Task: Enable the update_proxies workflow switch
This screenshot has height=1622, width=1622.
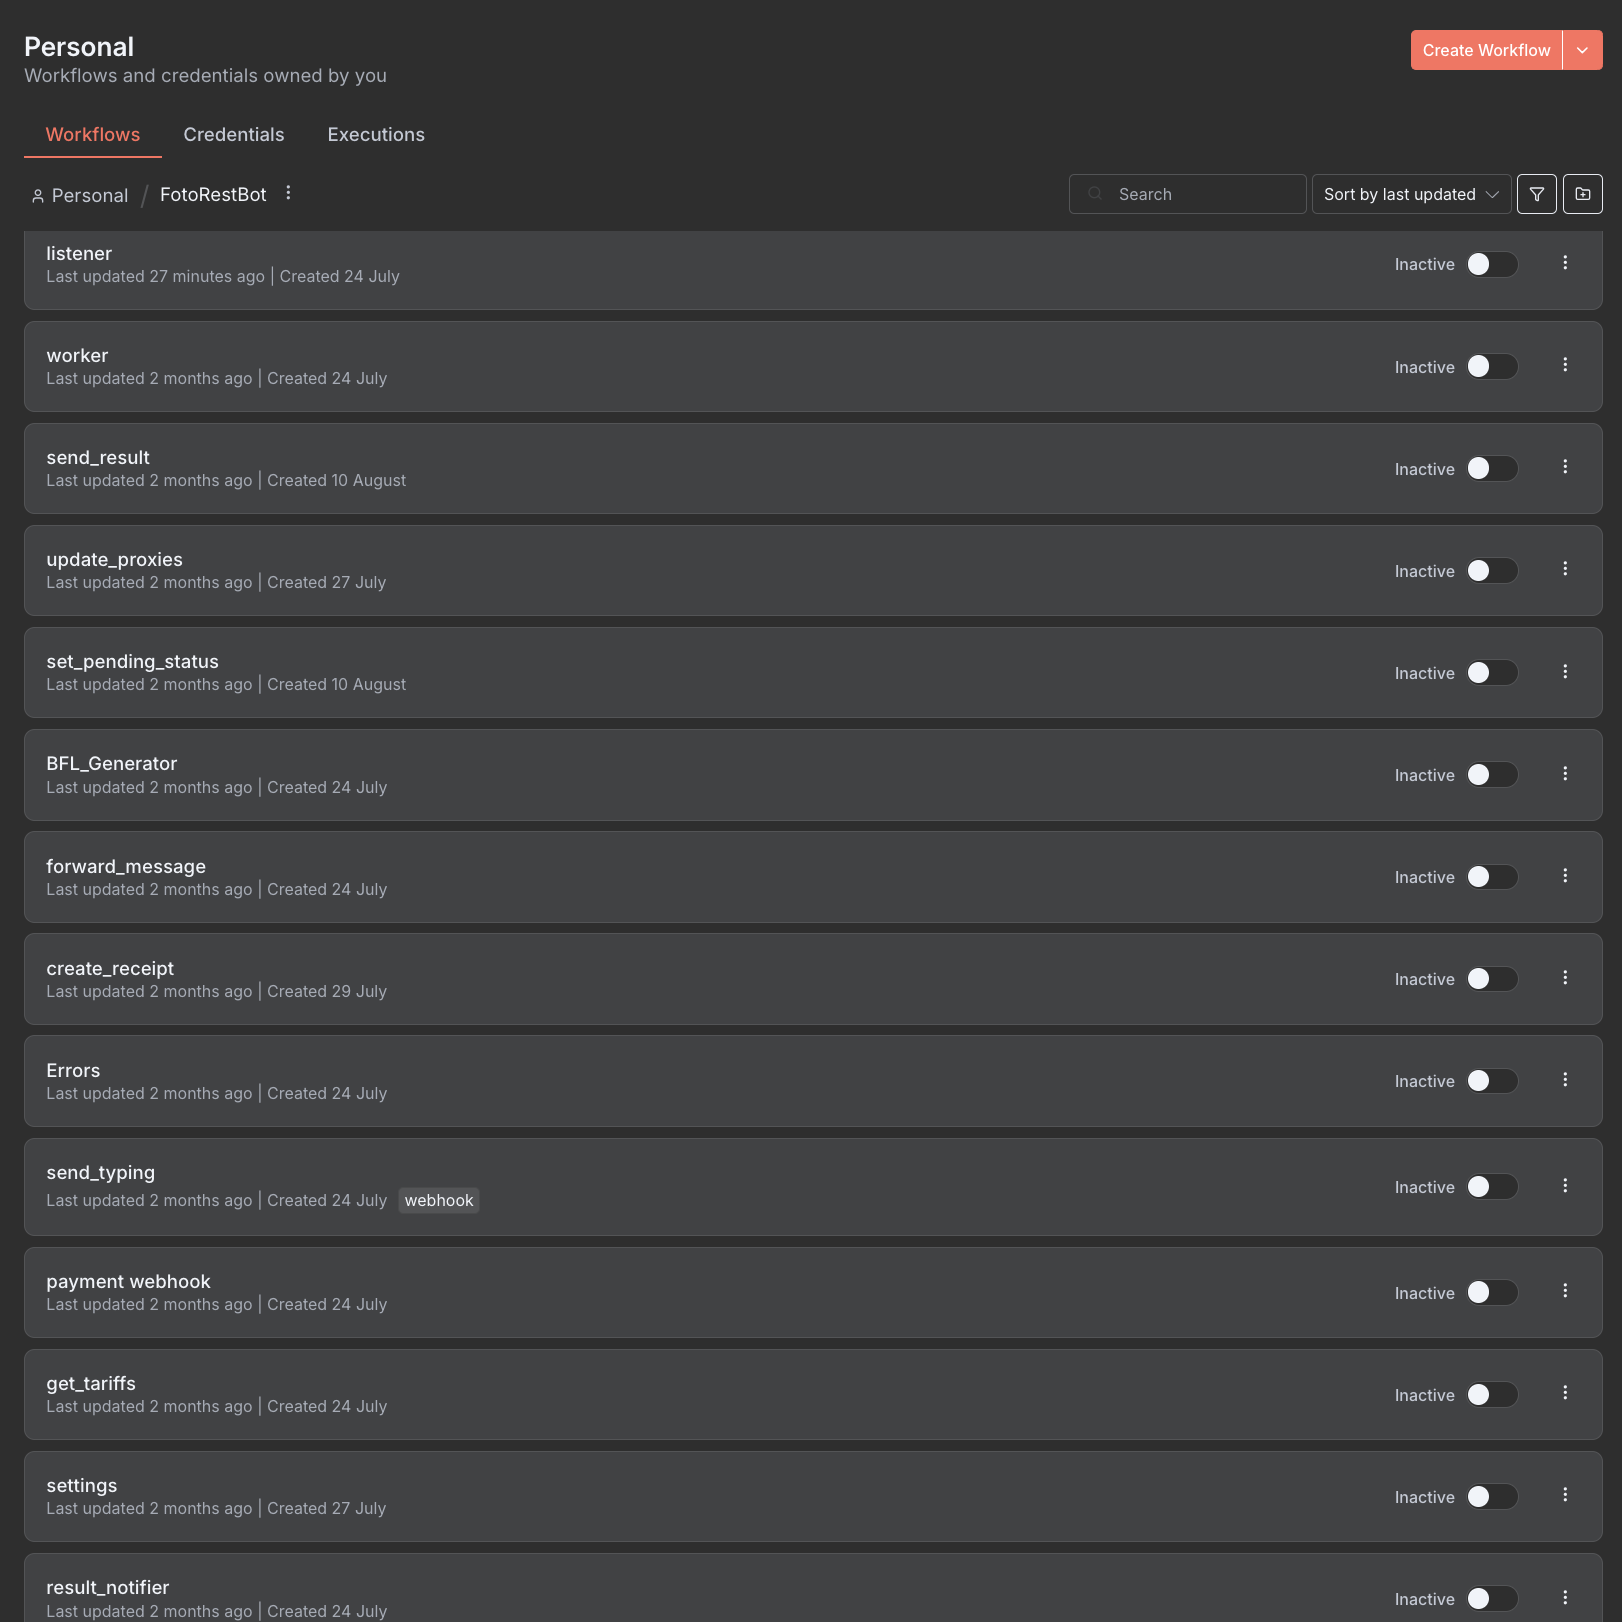Action: pos(1492,571)
